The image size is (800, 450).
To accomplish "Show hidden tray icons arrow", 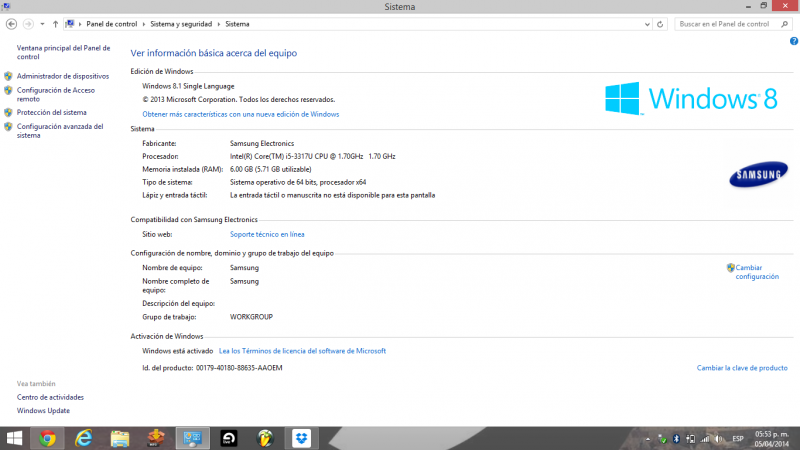I will click(648, 439).
